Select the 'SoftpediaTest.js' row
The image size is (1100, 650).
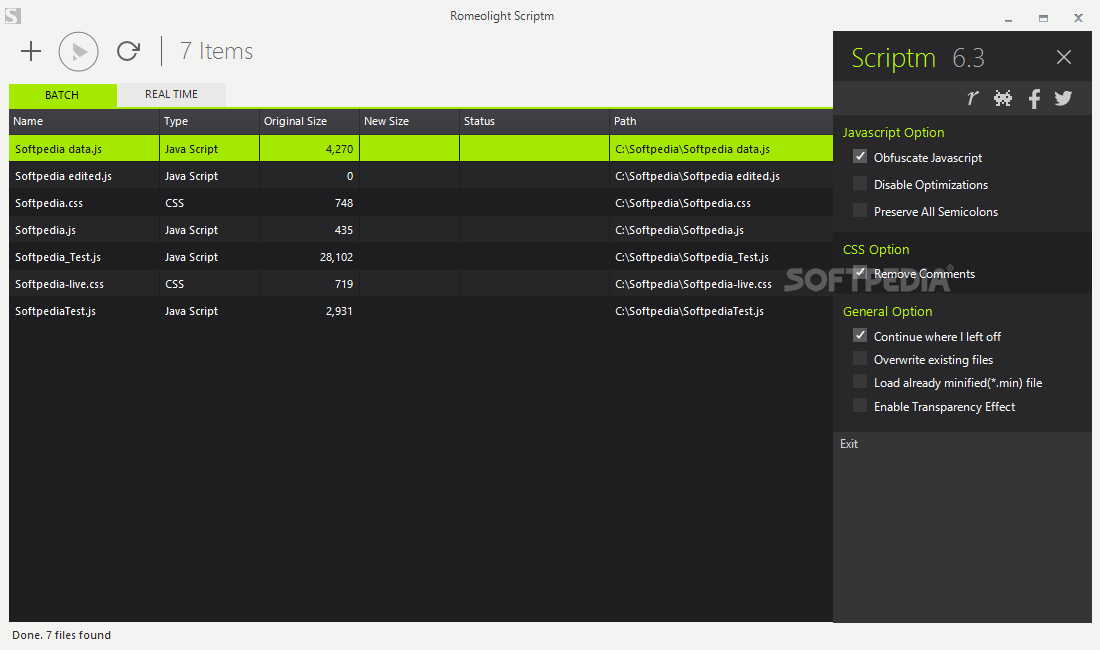tap(421, 311)
